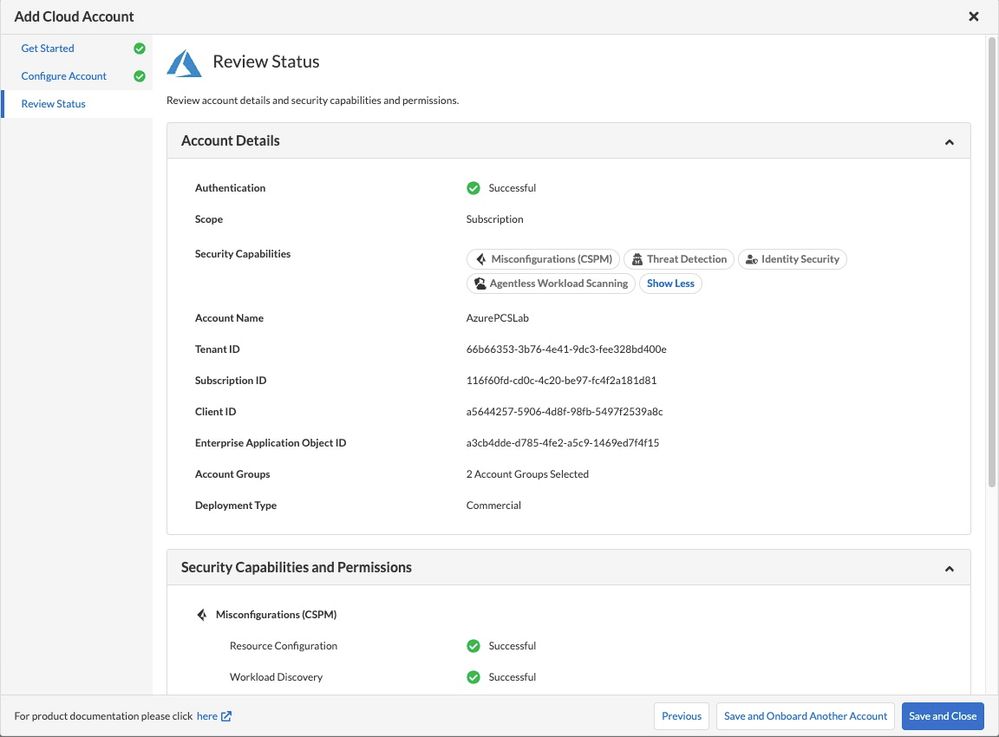
Task: Close the Add Cloud Account dialog
Action: (x=973, y=16)
